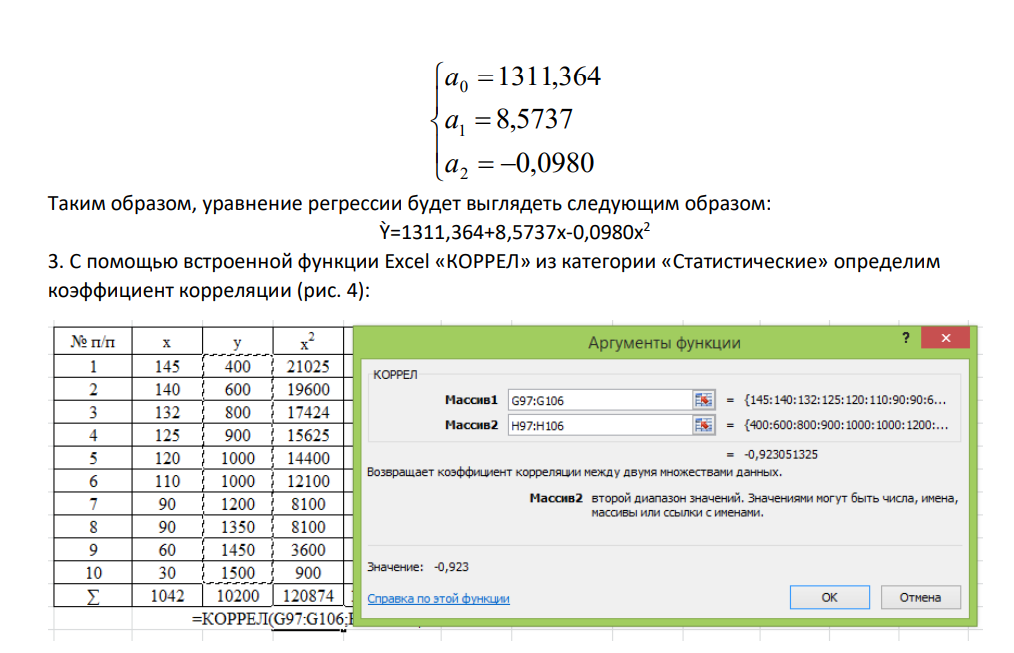
Task: Close the Аргументы функции dialog
Action: (x=945, y=337)
